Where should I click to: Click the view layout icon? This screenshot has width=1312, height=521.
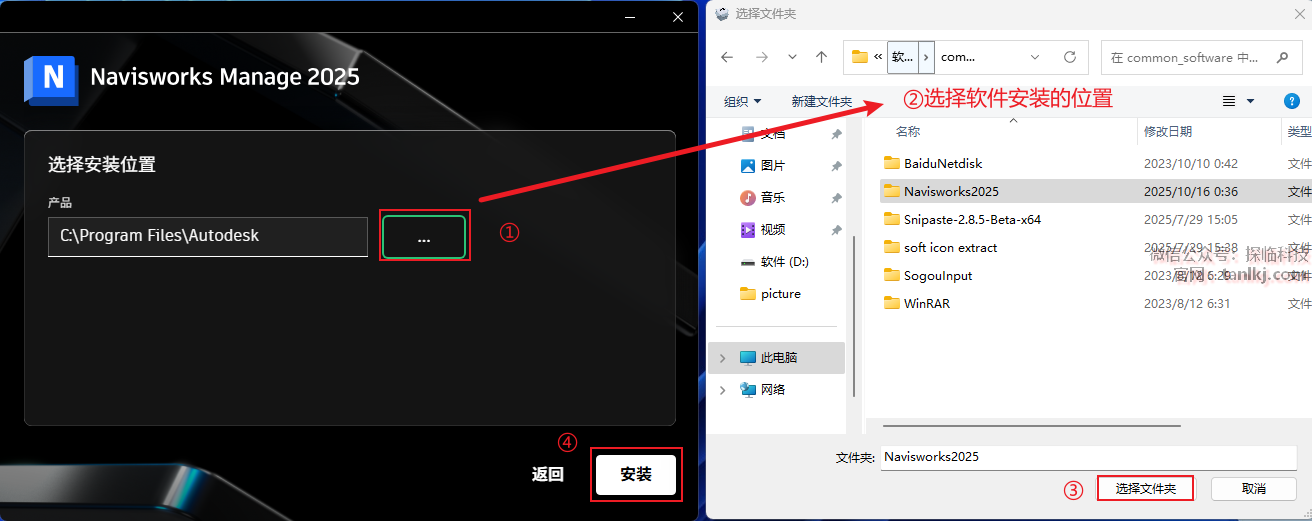coord(1229,101)
